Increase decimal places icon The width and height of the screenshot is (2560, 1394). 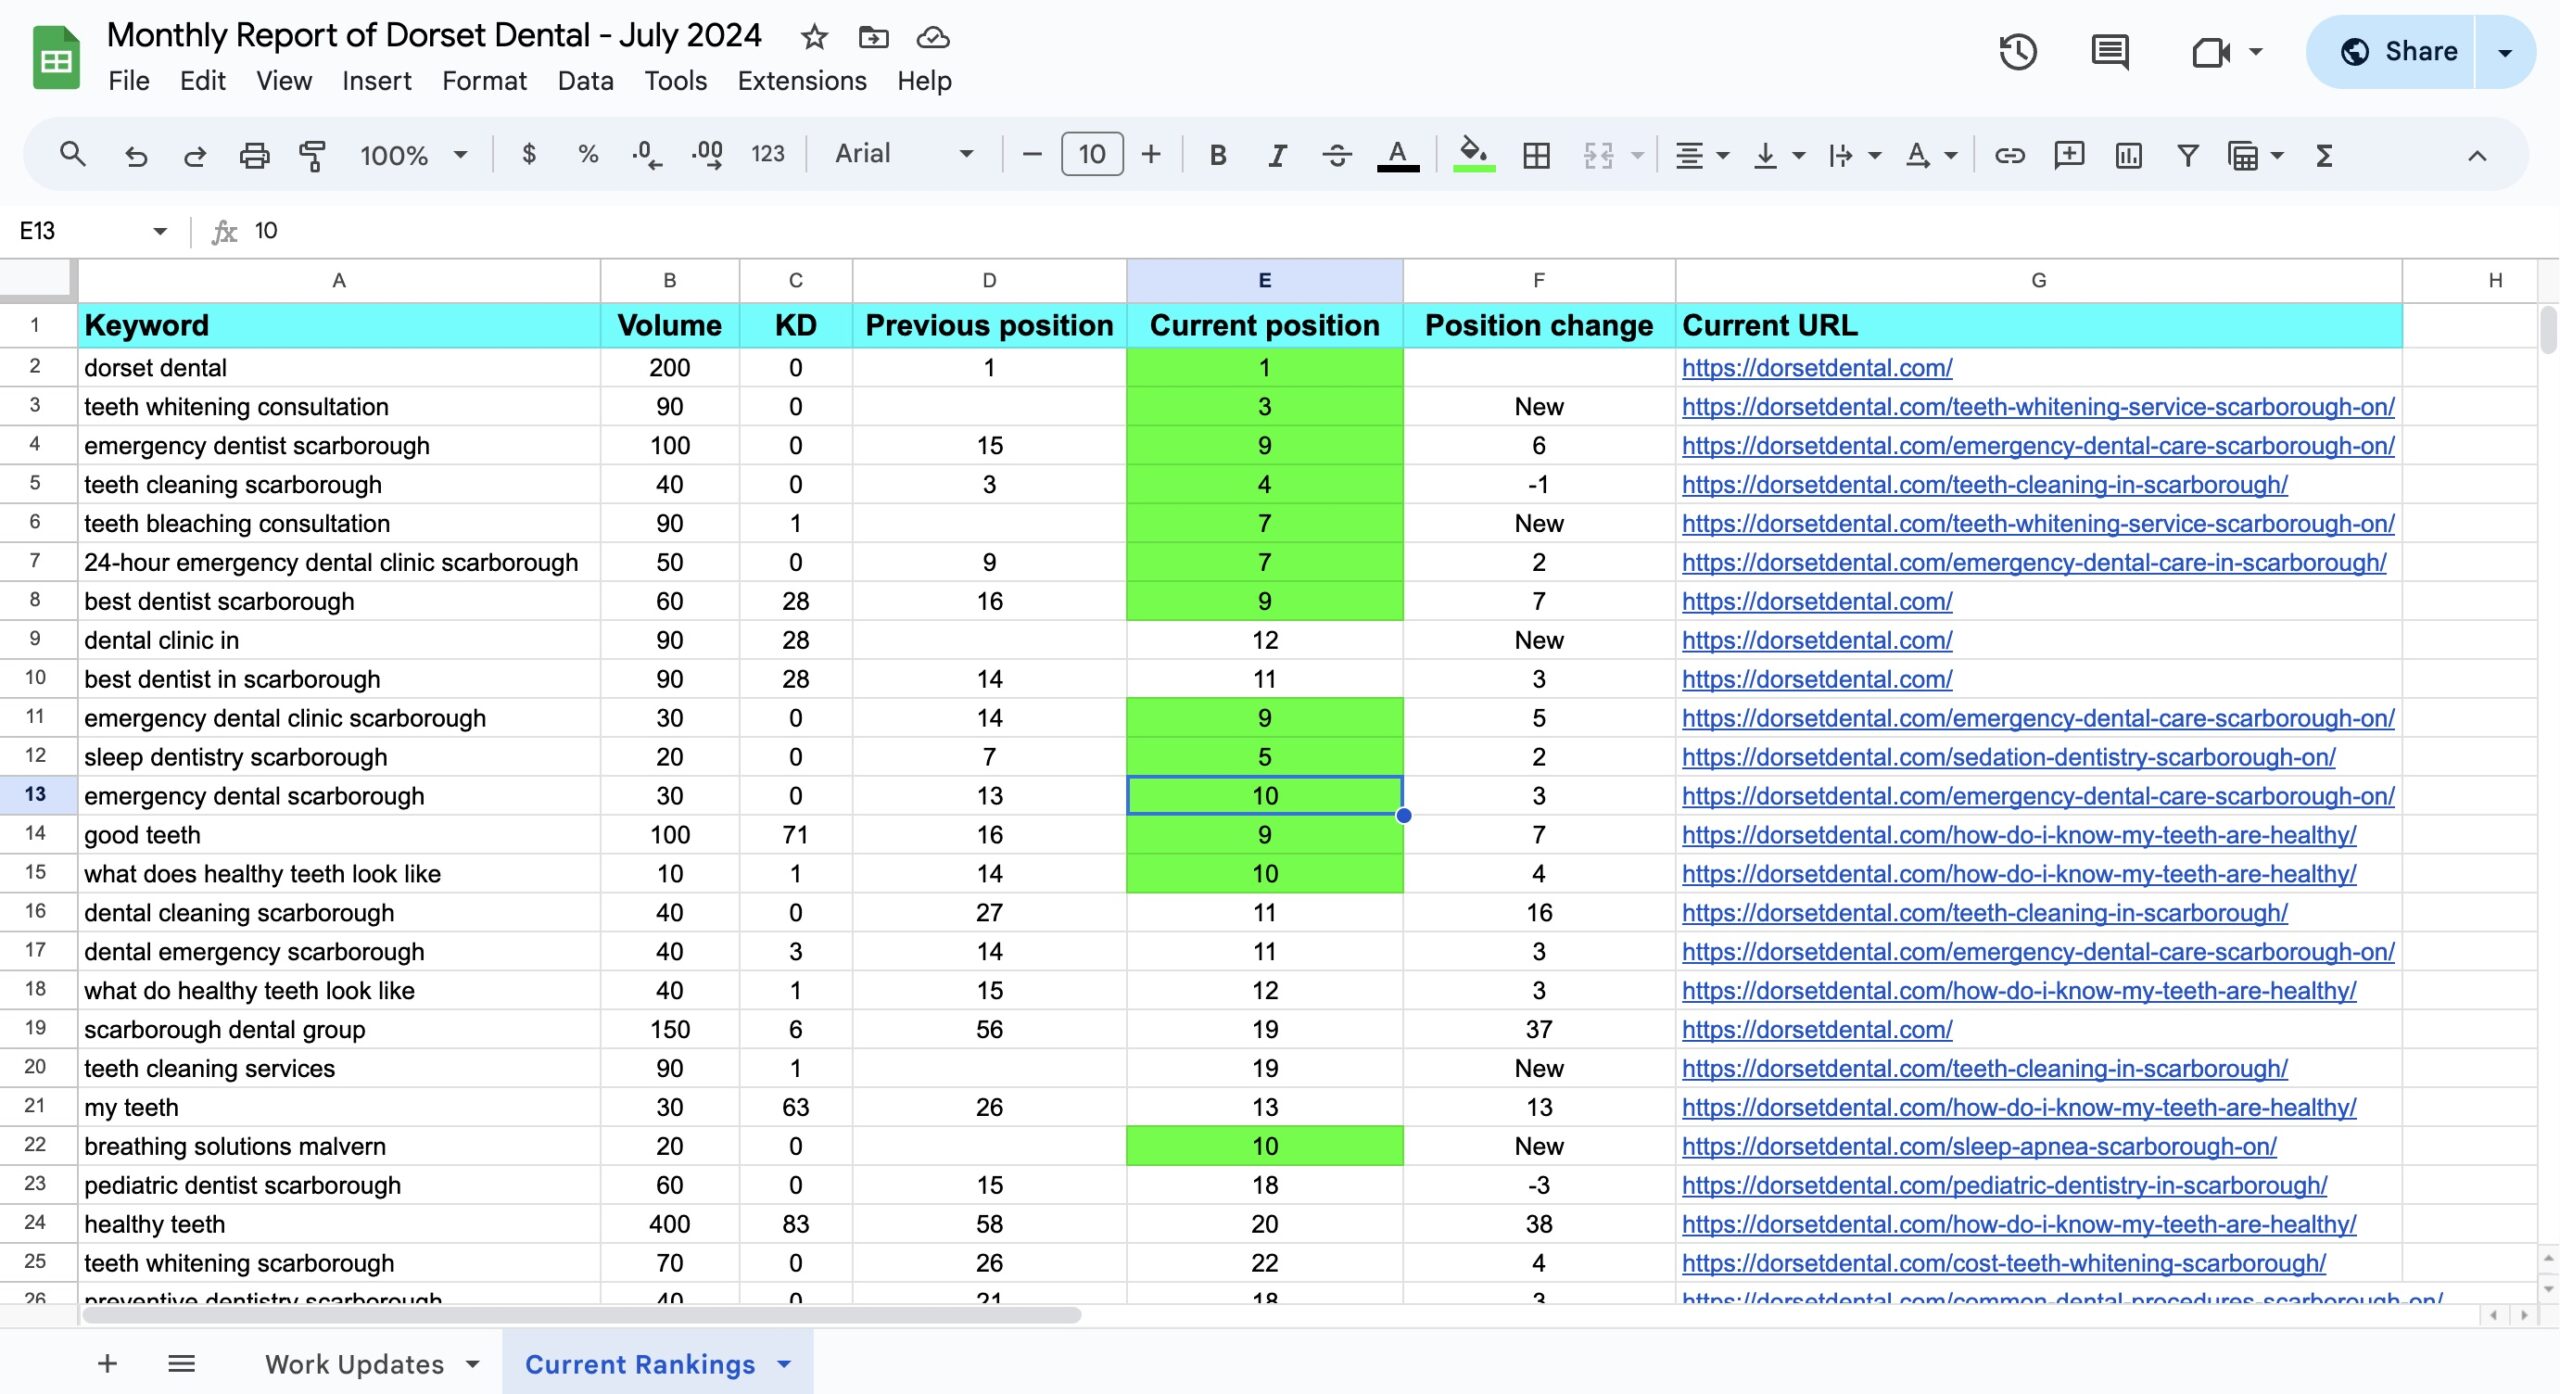707,154
